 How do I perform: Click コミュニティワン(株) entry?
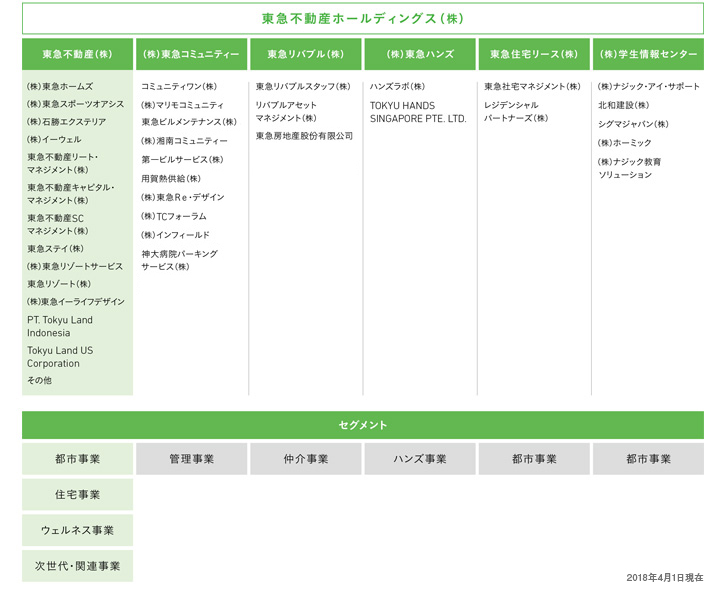[179, 86]
